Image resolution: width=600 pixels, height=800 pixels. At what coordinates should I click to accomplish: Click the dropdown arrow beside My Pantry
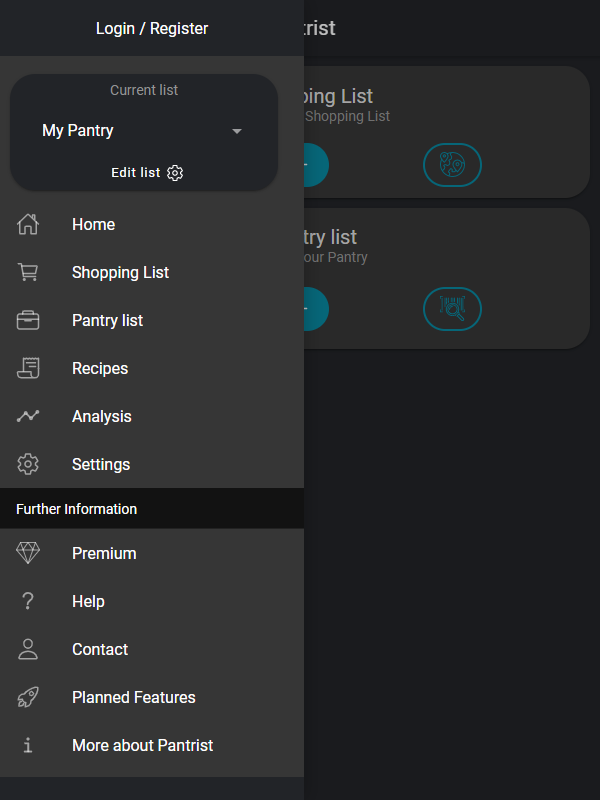tap(237, 131)
